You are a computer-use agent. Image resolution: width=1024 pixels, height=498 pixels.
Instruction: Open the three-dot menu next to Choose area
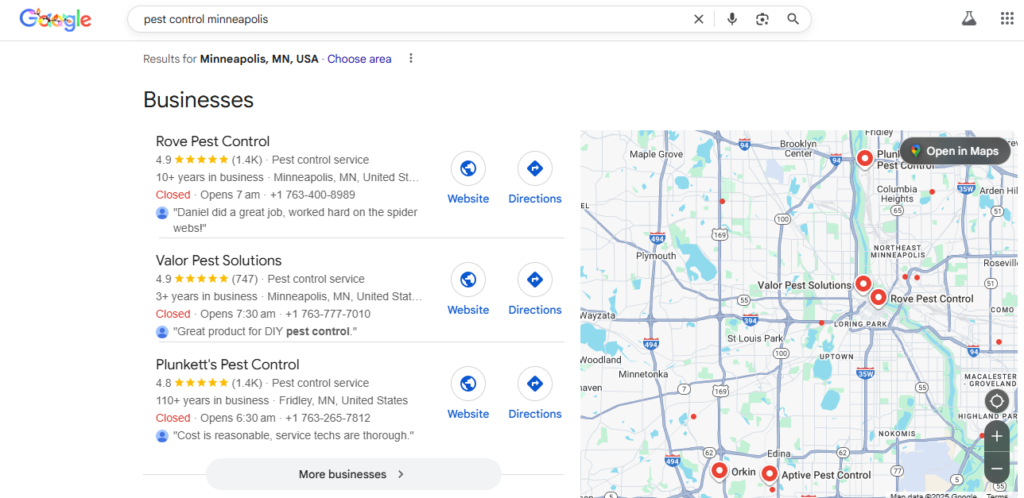[411, 59]
